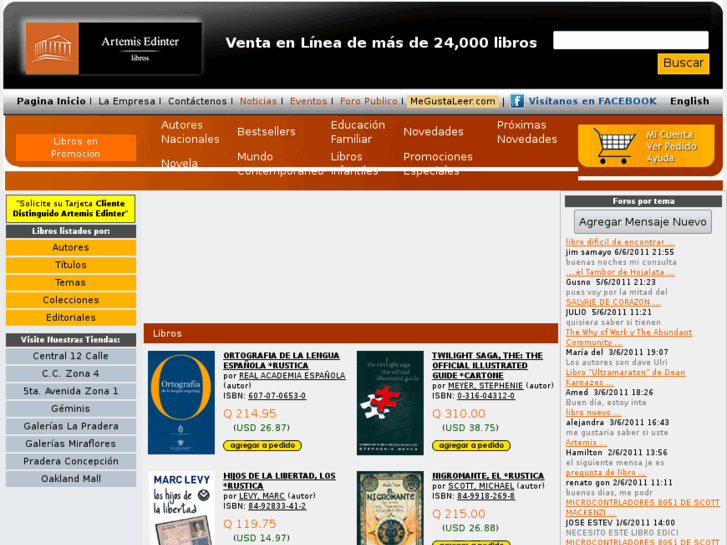Visit MeGustaLeer.com link
The width and height of the screenshot is (727, 545).
pyautogui.click(x=453, y=101)
